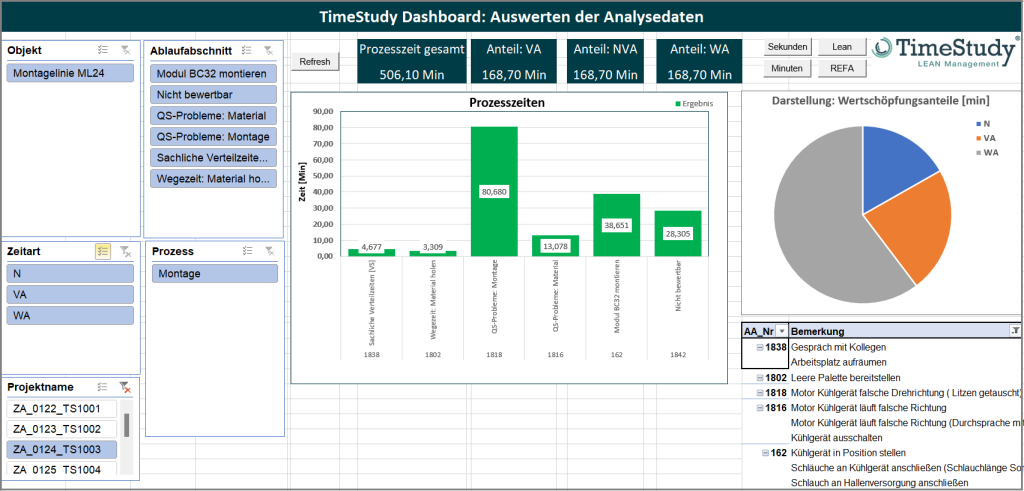Collapse group 1802 in pivot table
Image resolution: width=1024 pixels, height=491 pixels.
click(760, 377)
